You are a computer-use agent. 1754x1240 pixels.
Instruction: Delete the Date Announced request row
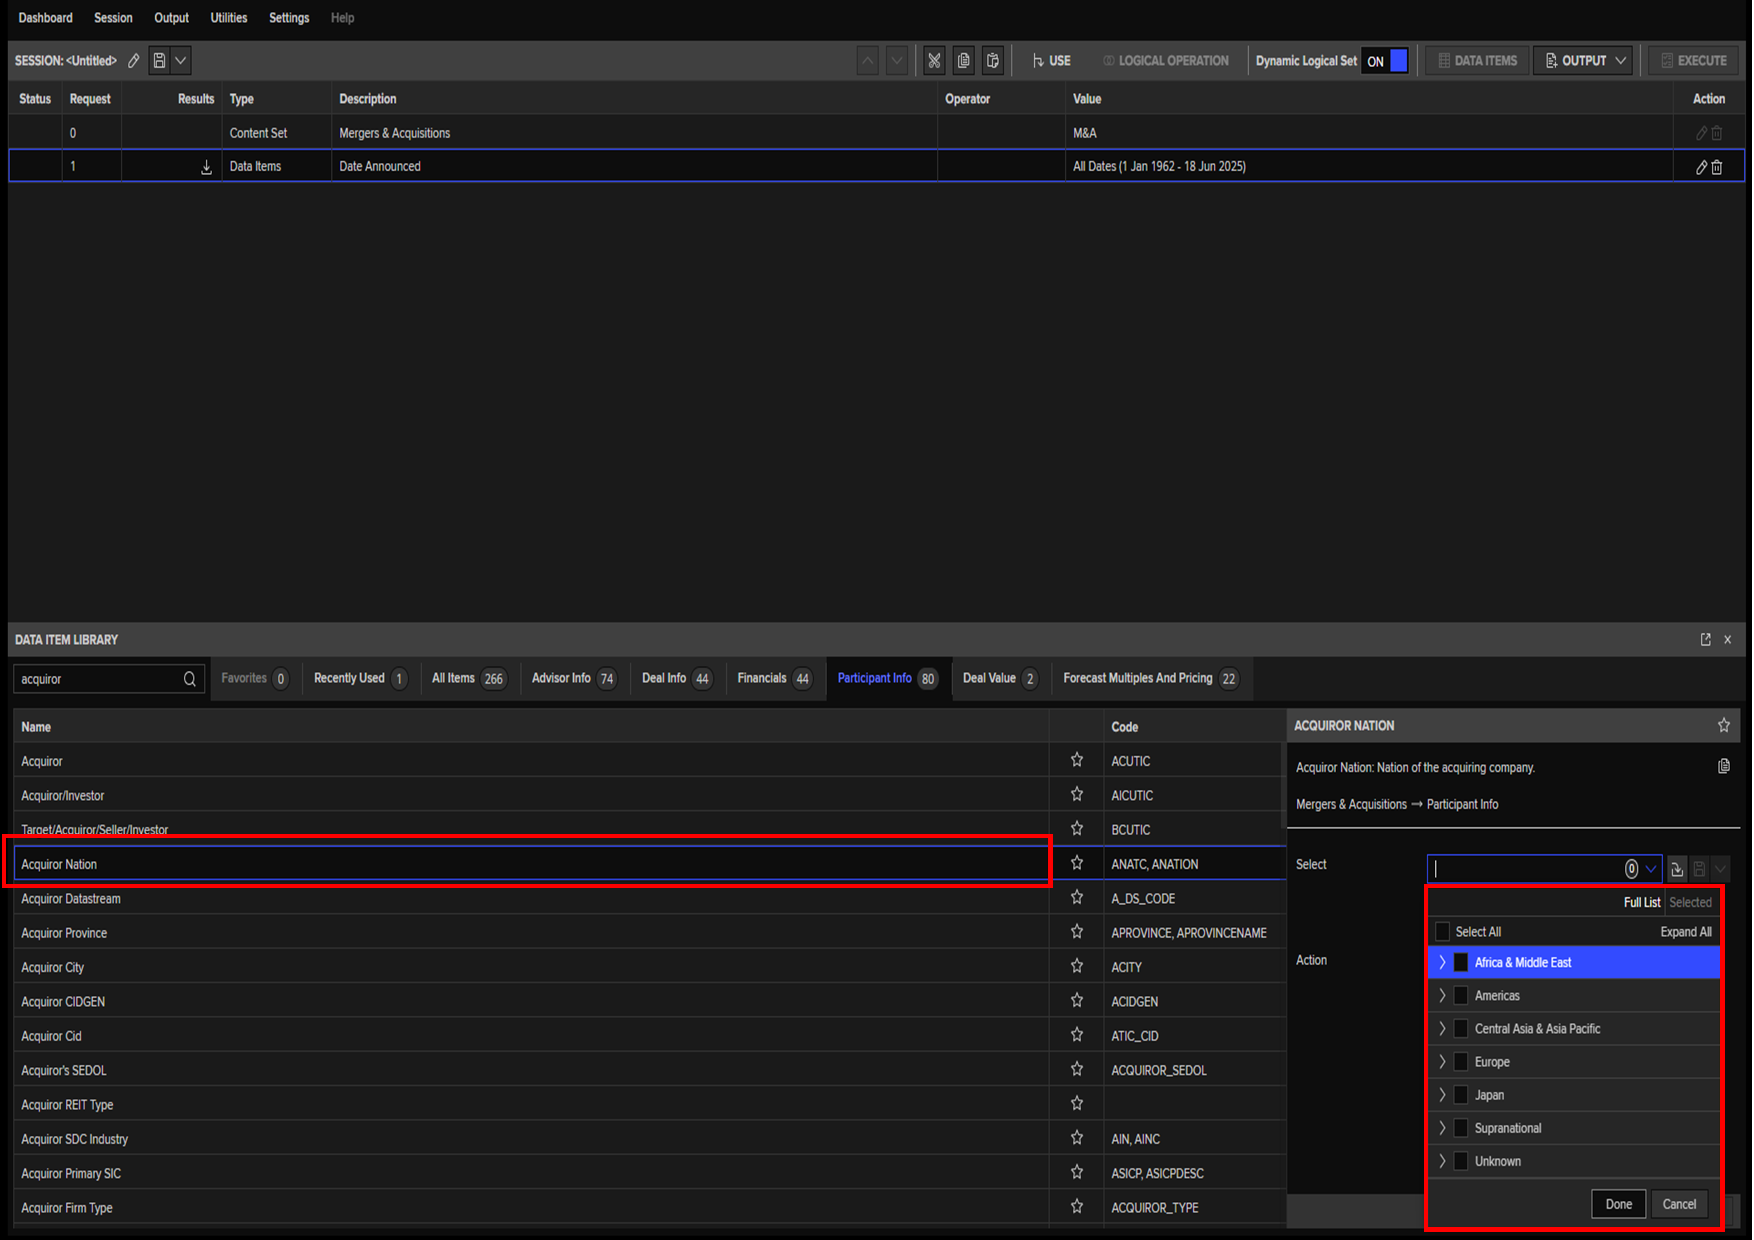[x=1717, y=167]
